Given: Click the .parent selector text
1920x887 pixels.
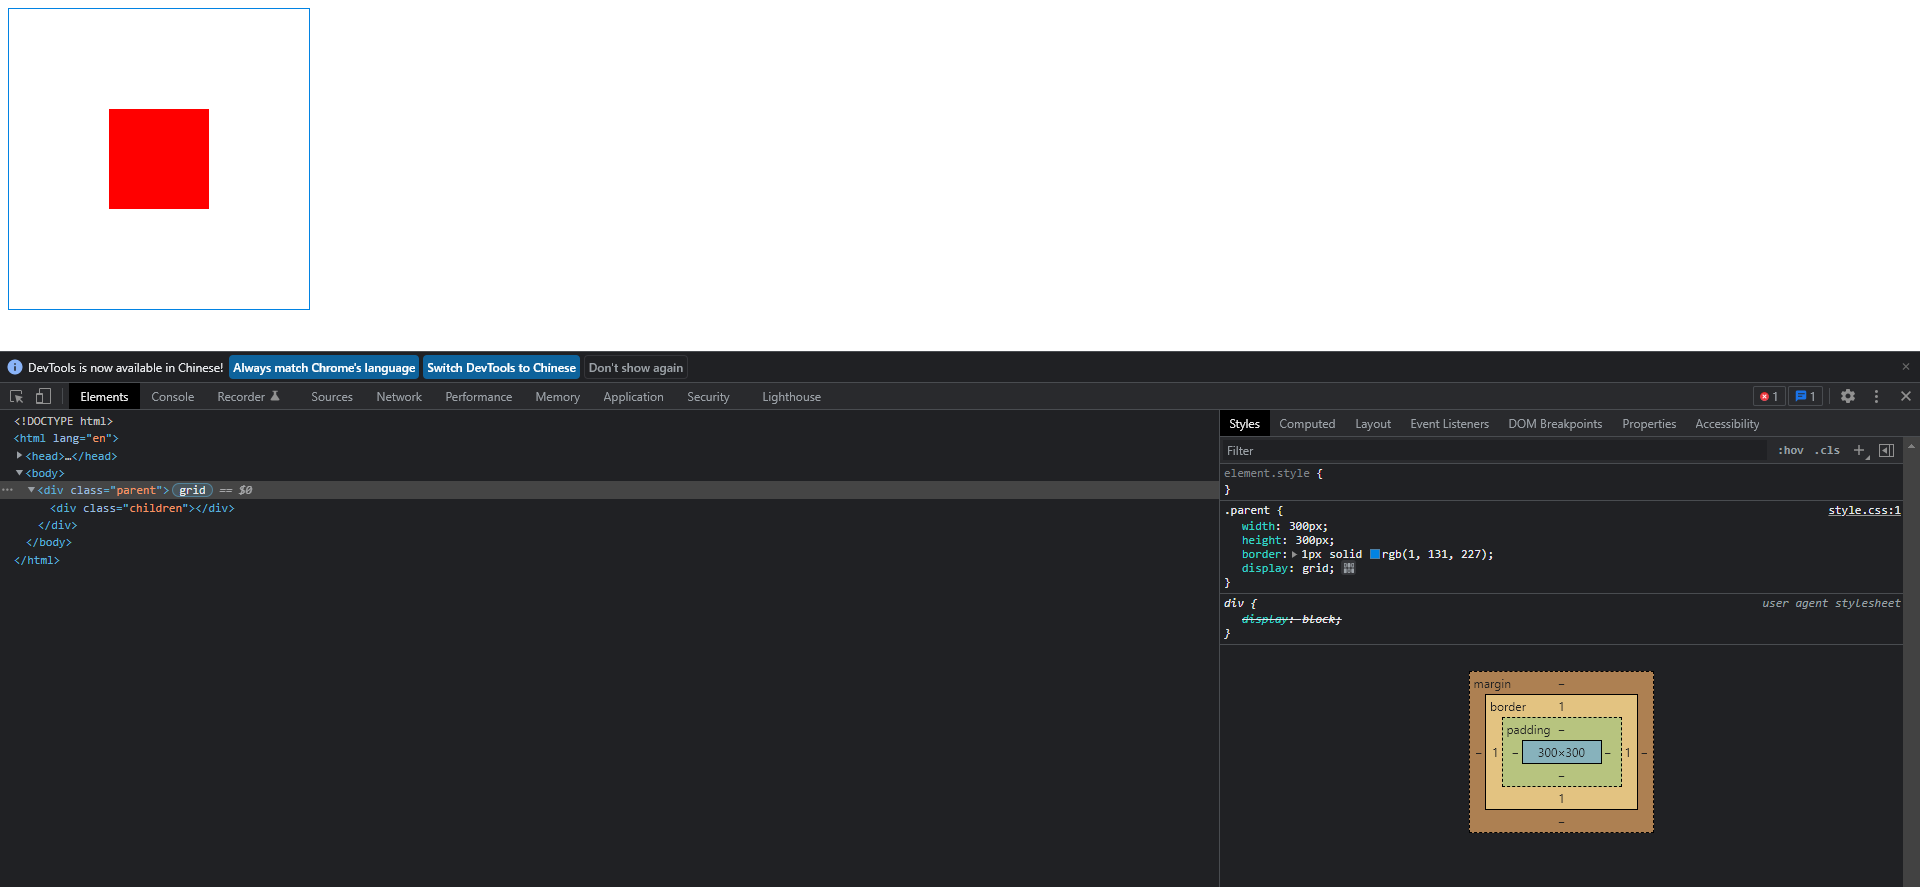Looking at the screenshot, I should tap(1249, 510).
